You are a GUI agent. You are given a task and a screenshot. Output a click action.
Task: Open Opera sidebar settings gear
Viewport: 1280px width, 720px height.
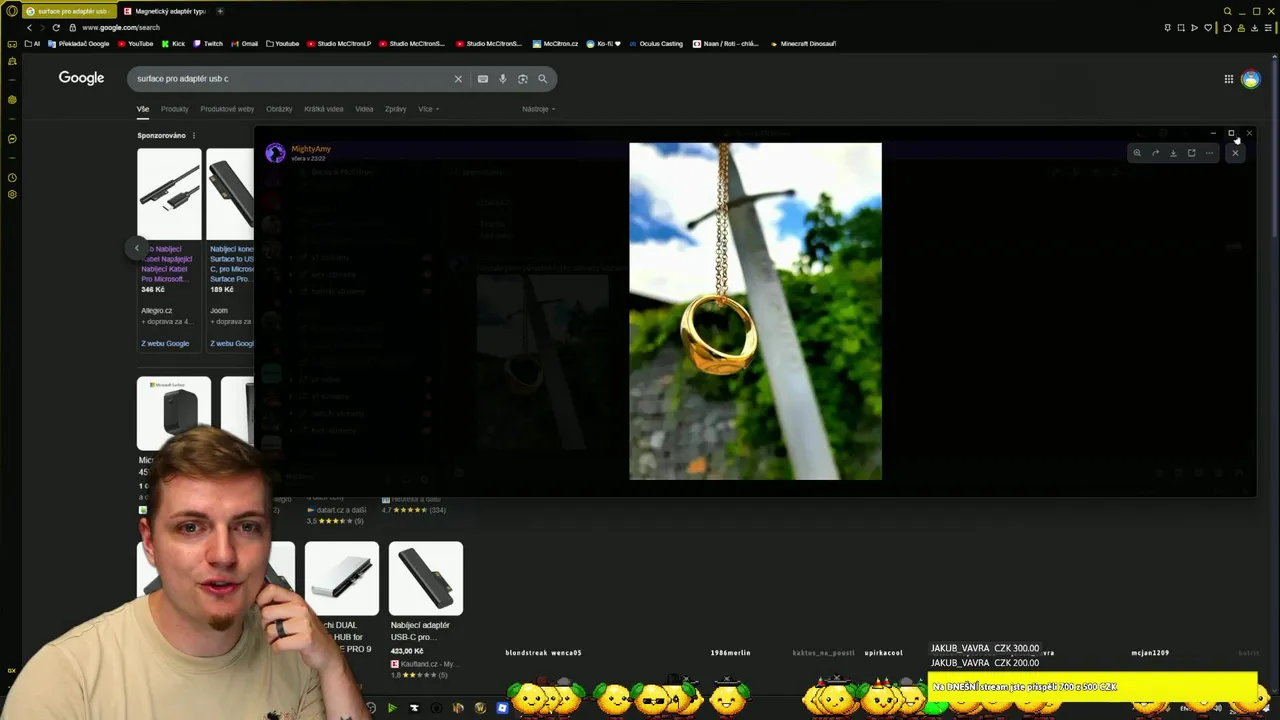[x=12, y=194]
